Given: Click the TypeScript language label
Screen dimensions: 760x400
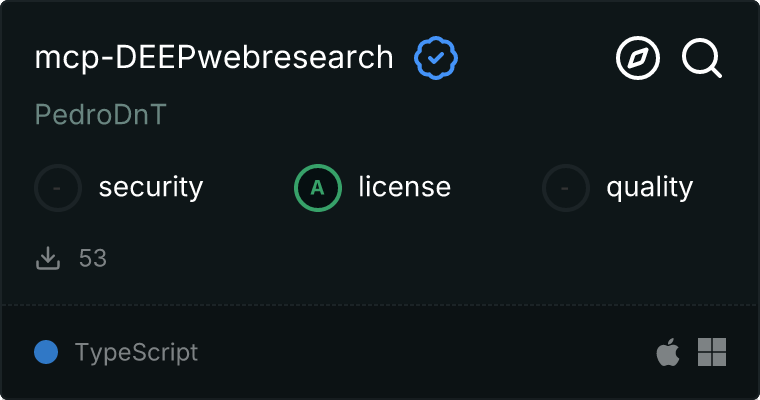Looking at the screenshot, I should [136, 352].
